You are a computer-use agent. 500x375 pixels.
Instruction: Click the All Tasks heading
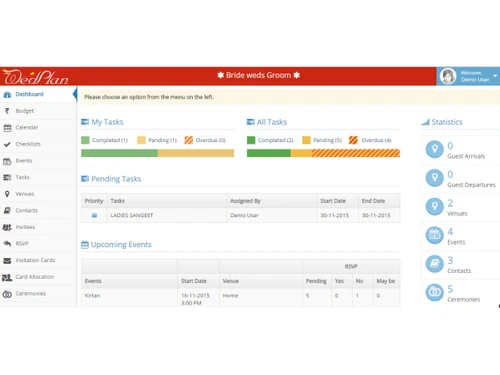point(272,122)
